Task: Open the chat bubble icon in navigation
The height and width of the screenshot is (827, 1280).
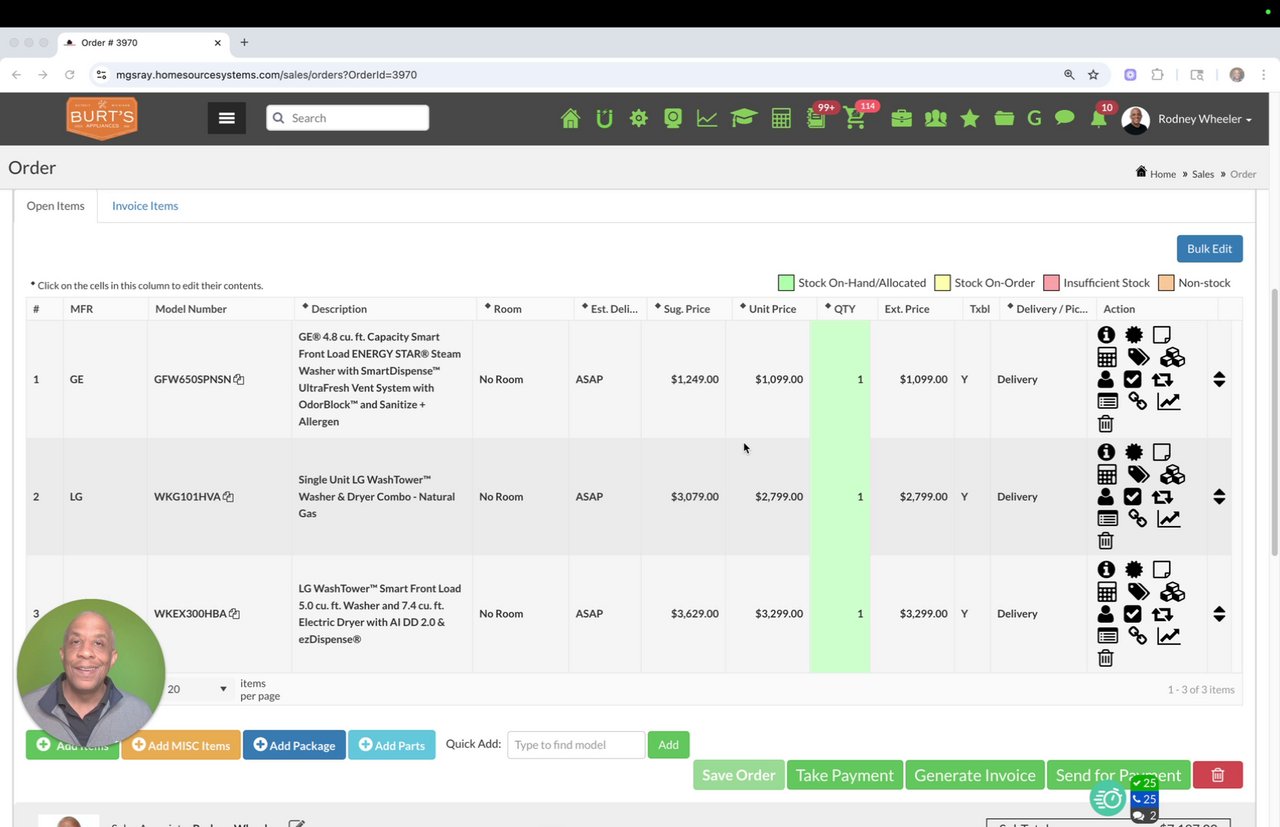Action: tap(1065, 118)
